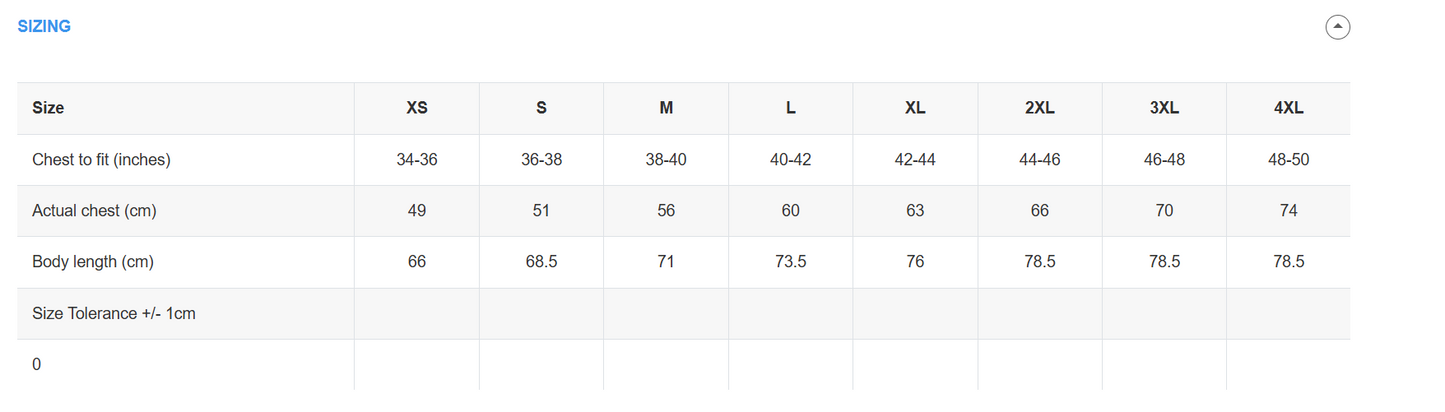Click the 34-36 chest value for XS
This screenshot has height=412, width=1445.
pyautogui.click(x=417, y=160)
